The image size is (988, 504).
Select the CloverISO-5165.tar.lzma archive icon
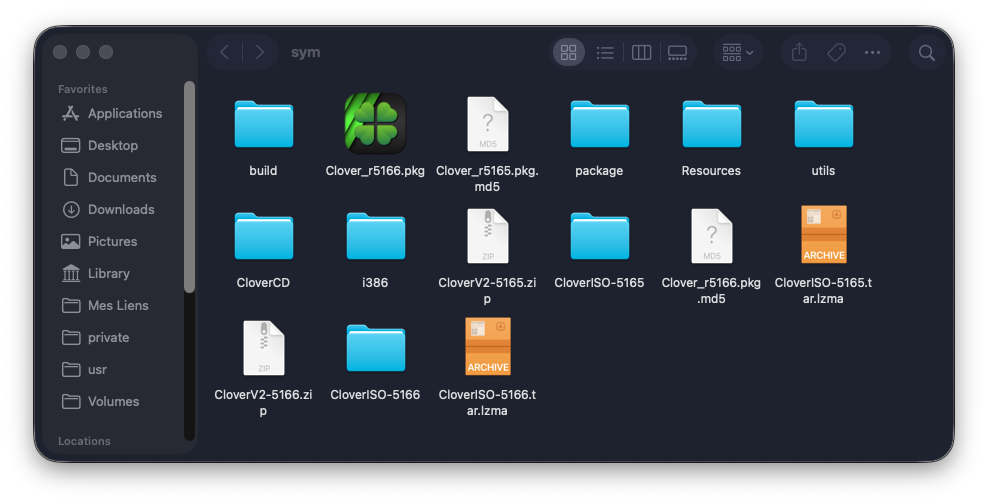pos(824,234)
